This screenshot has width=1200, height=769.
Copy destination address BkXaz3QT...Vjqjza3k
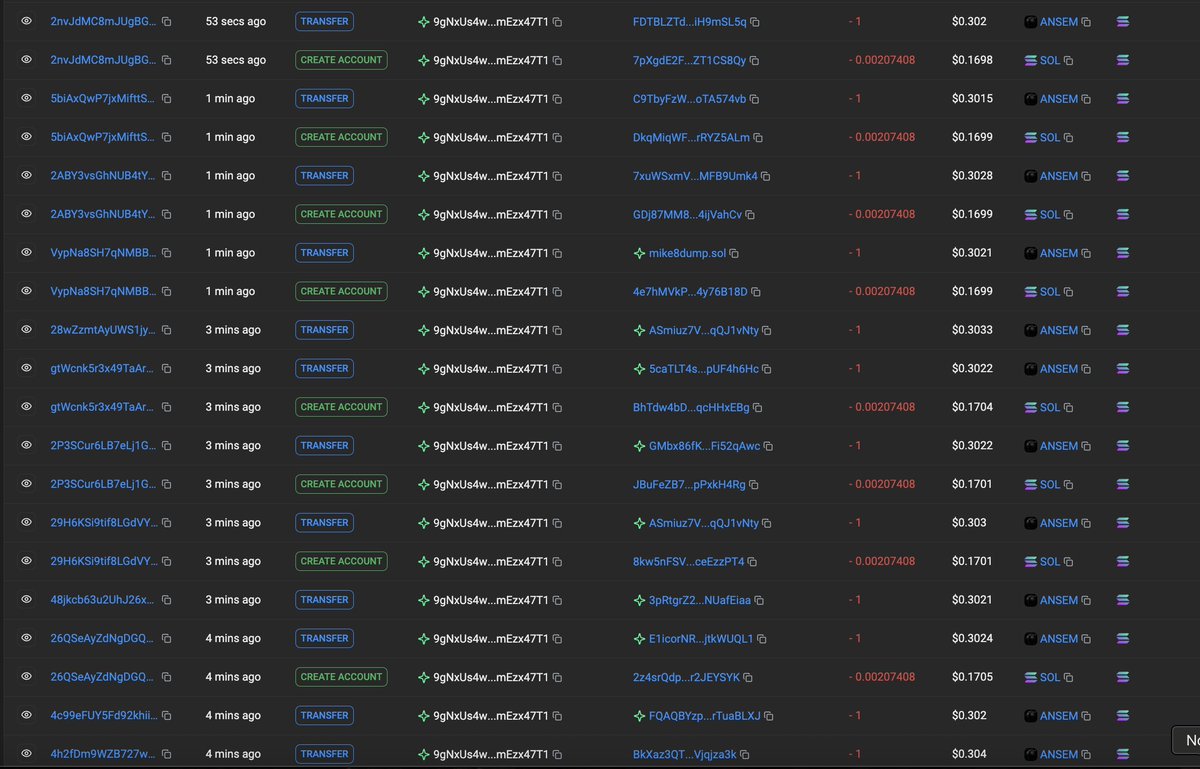click(745, 755)
